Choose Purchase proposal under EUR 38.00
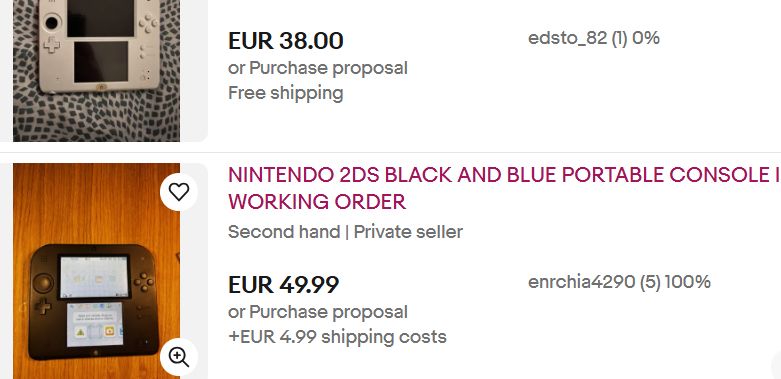Screen dimensions: 781x379 328,68
